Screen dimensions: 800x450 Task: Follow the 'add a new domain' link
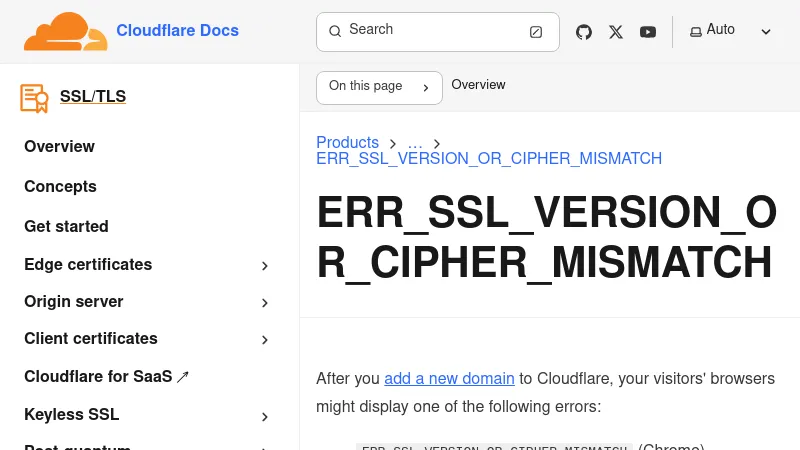point(449,378)
